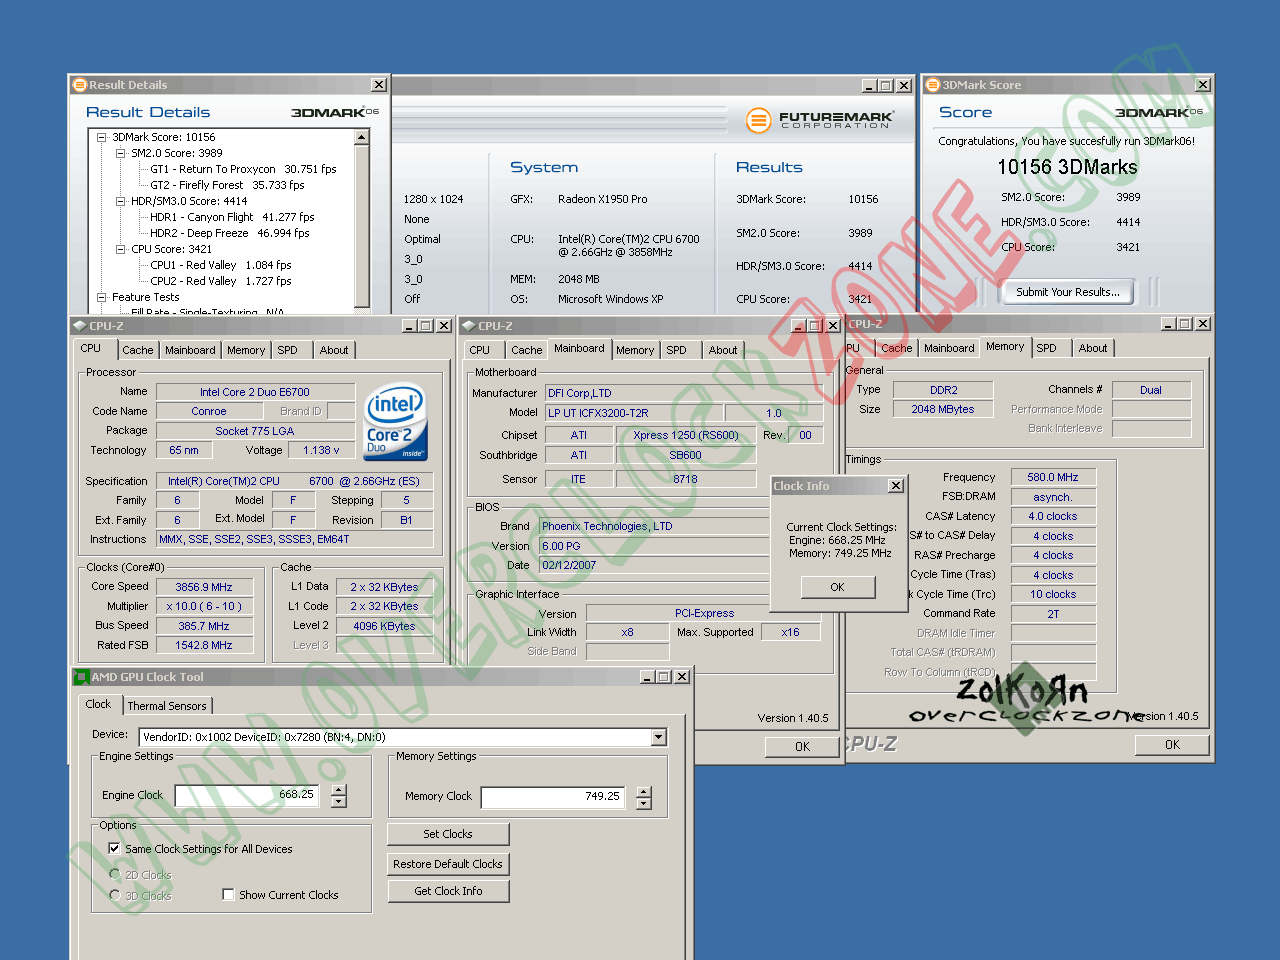Click the Get Clock Info button

(x=448, y=891)
